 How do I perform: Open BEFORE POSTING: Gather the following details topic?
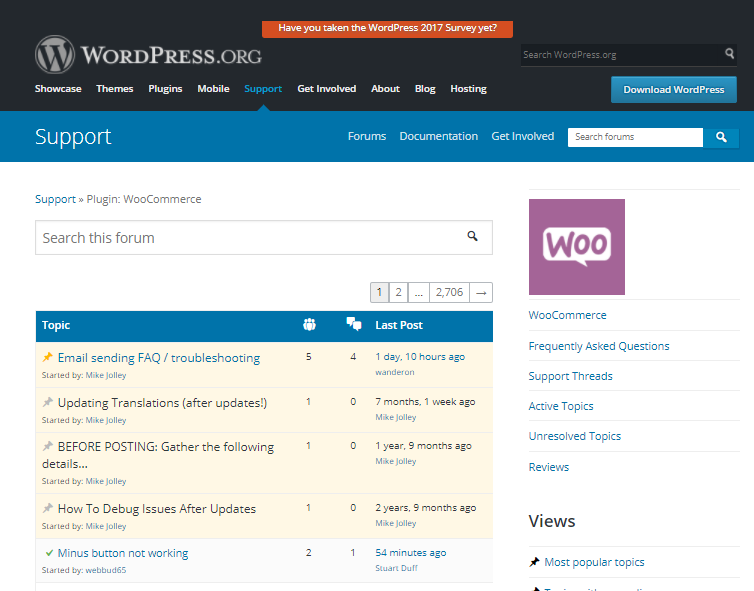[158, 455]
